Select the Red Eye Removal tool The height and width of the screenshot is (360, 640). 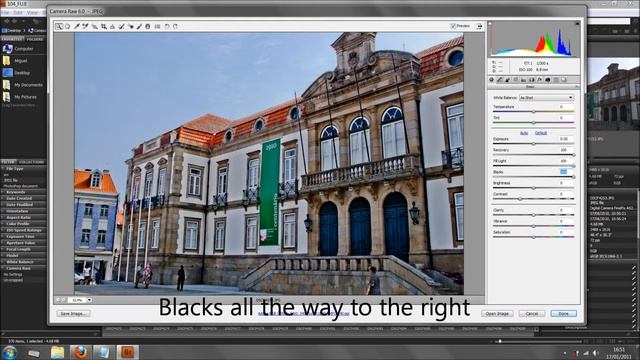click(x=131, y=27)
